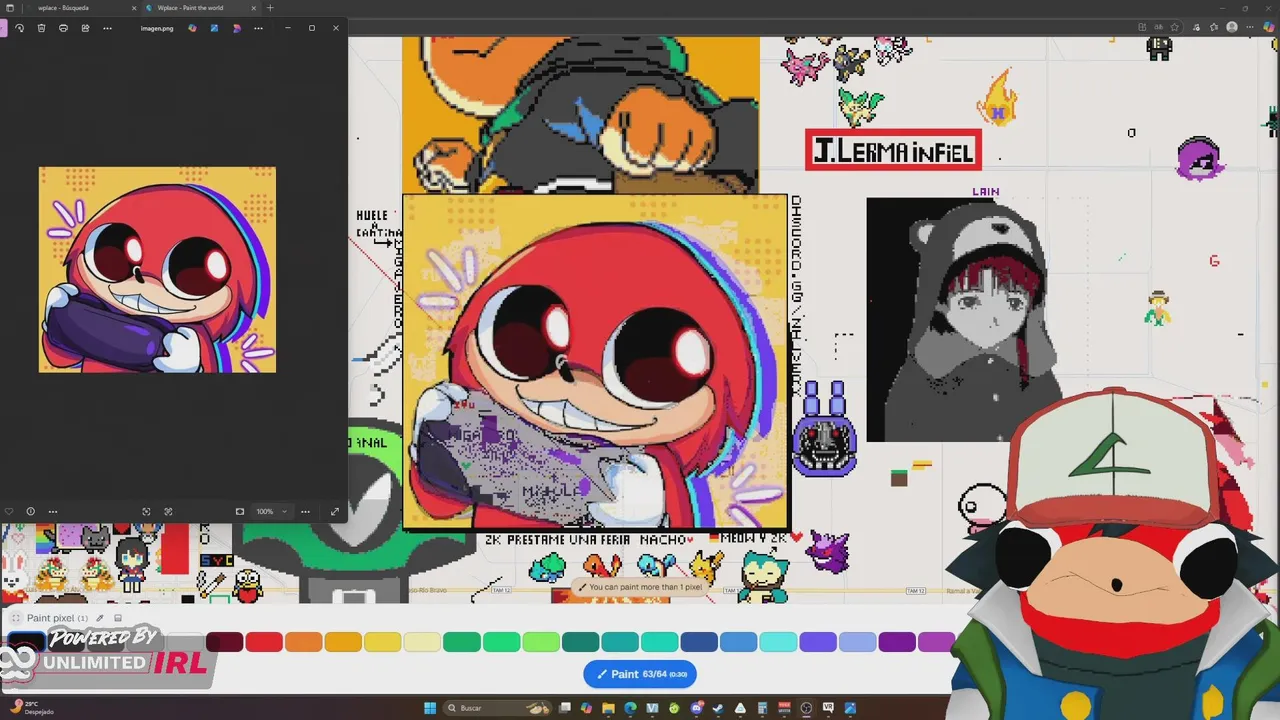
Task: Open Windows Start menu
Action: pos(430,708)
